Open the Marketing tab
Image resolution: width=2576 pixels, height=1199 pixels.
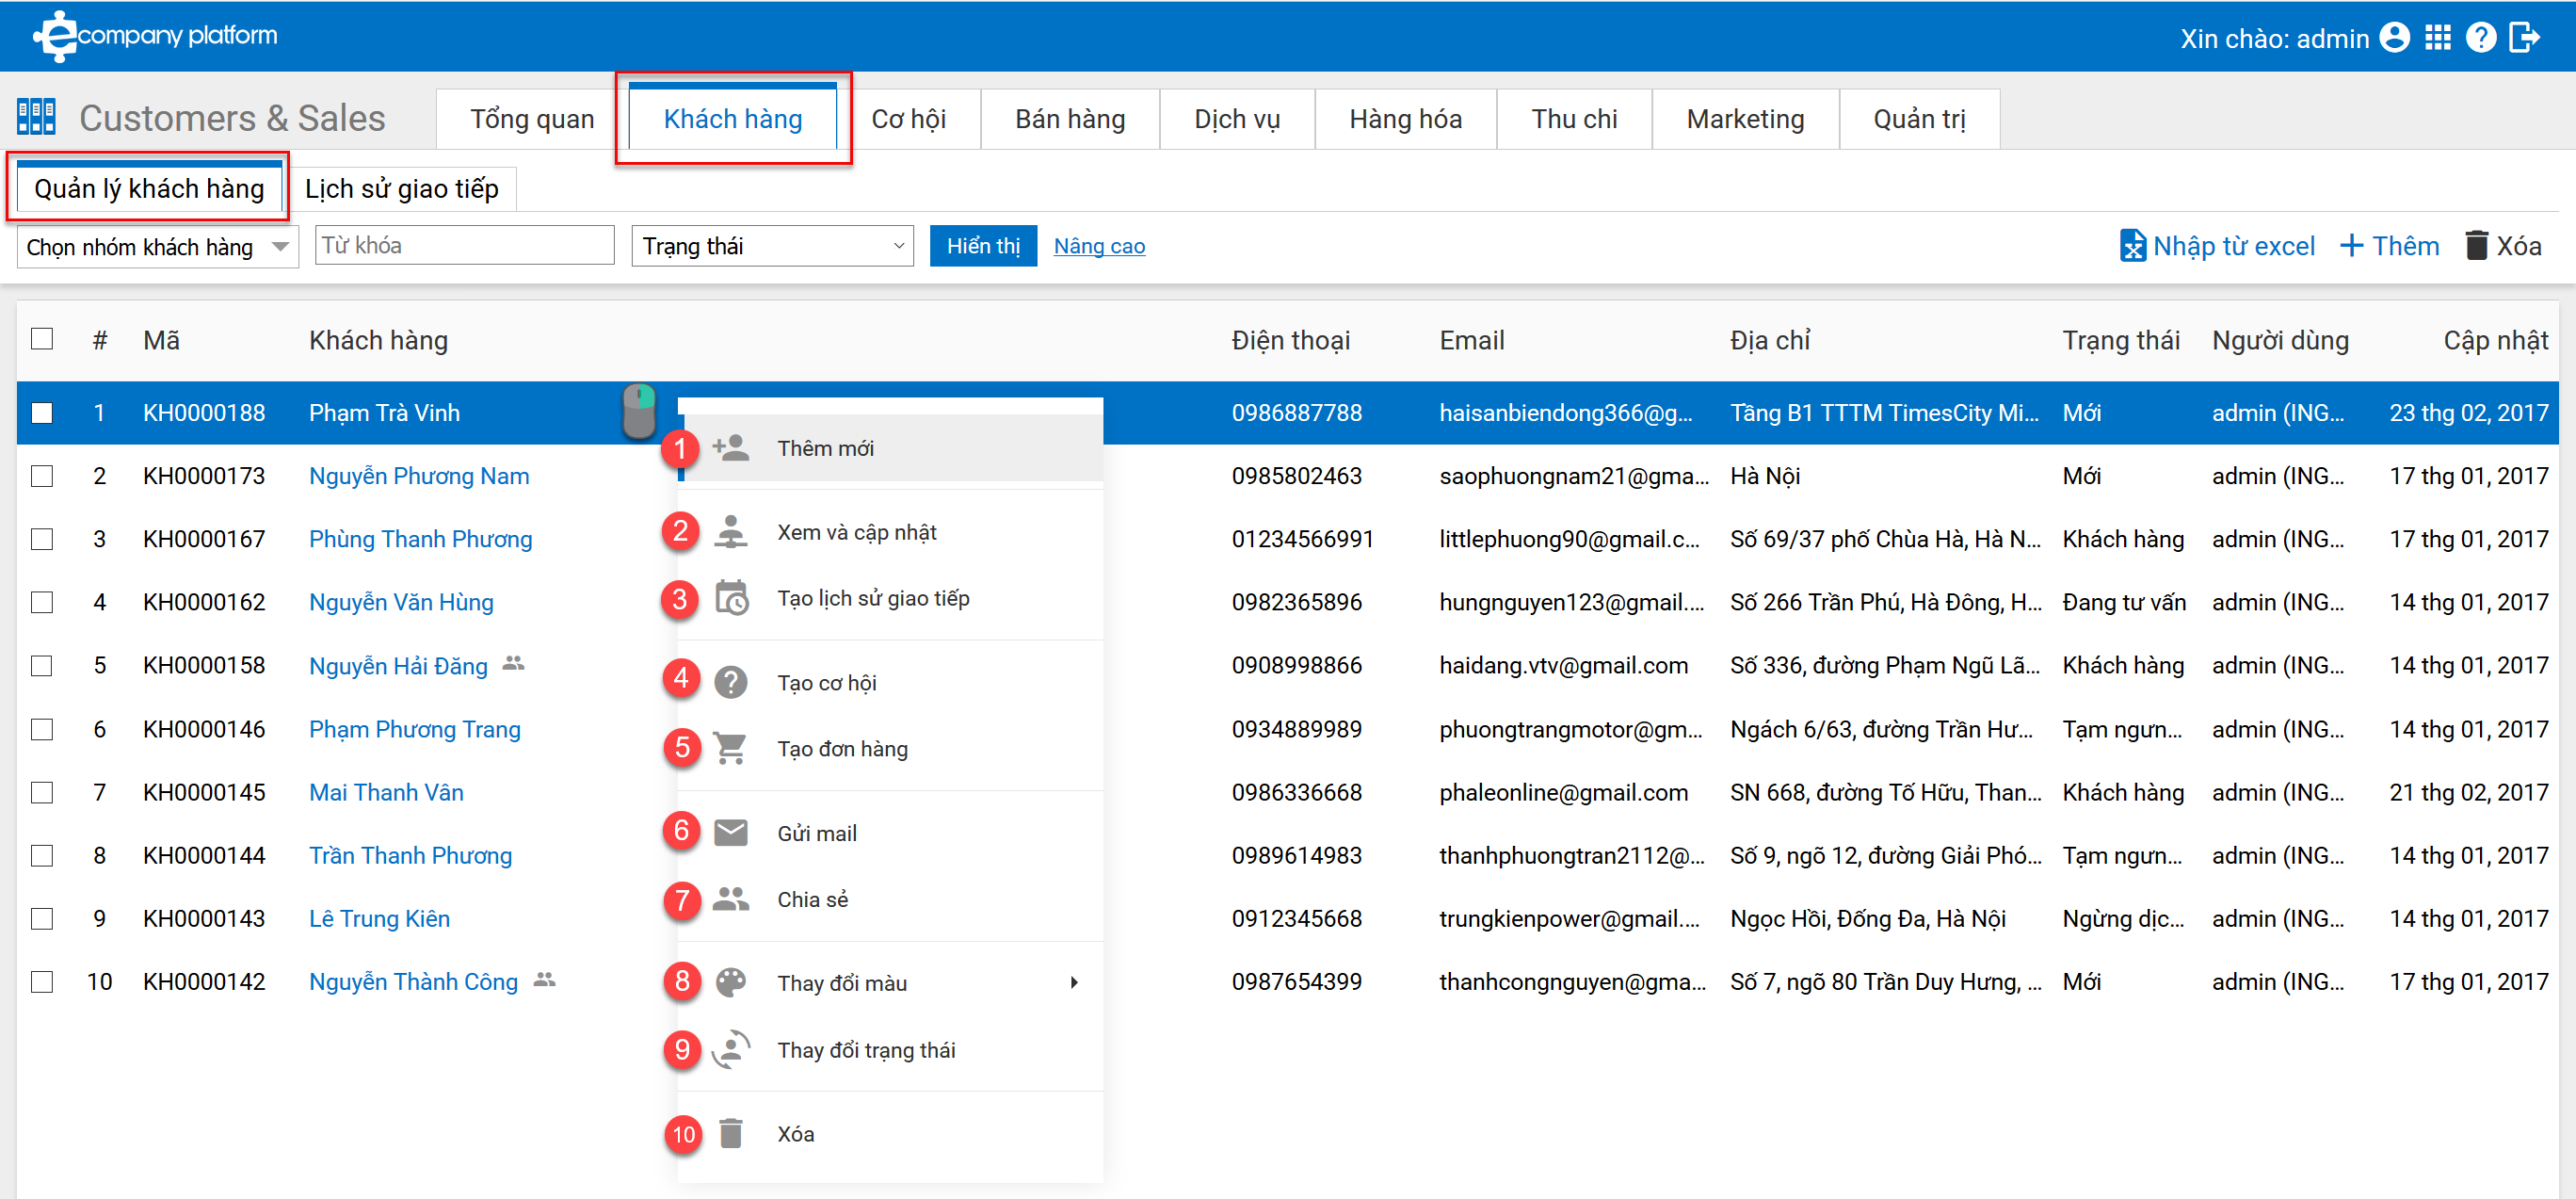1745,119
